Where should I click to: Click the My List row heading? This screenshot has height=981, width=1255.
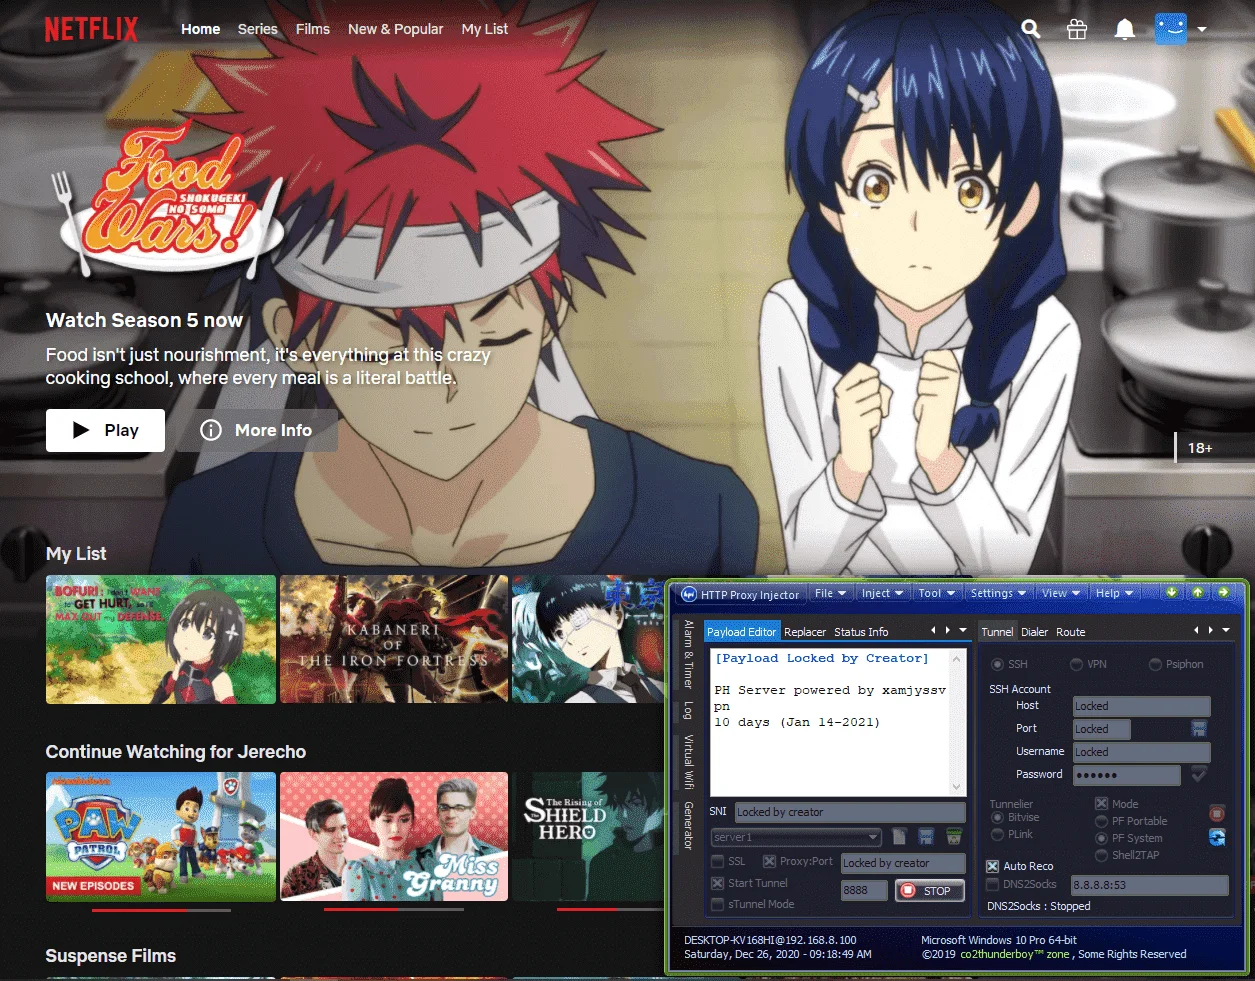coord(76,553)
